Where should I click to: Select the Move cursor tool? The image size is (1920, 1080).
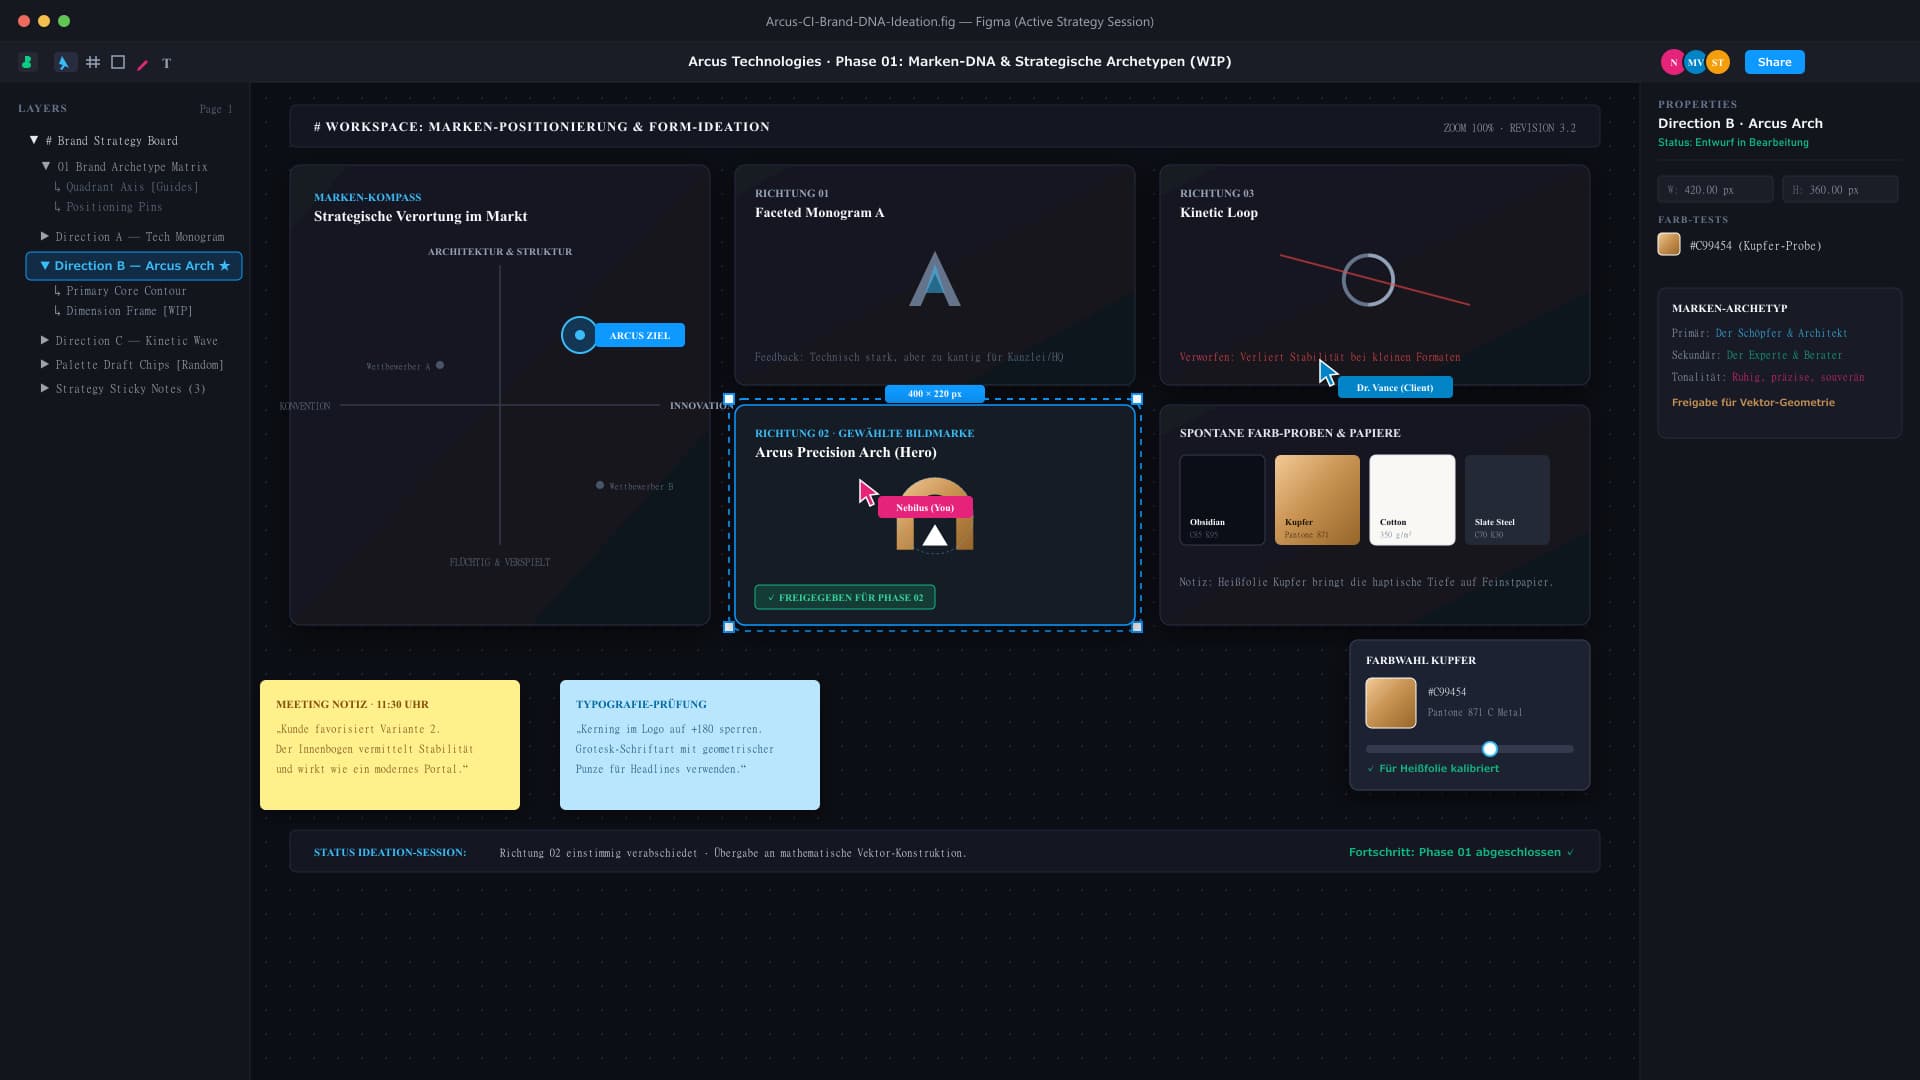tap(64, 62)
